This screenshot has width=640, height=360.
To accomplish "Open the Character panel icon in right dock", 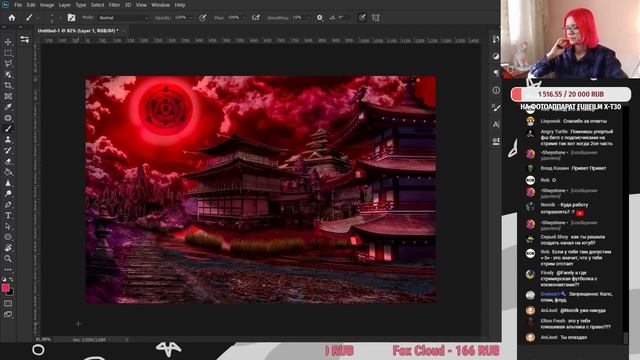I will click(496, 124).
